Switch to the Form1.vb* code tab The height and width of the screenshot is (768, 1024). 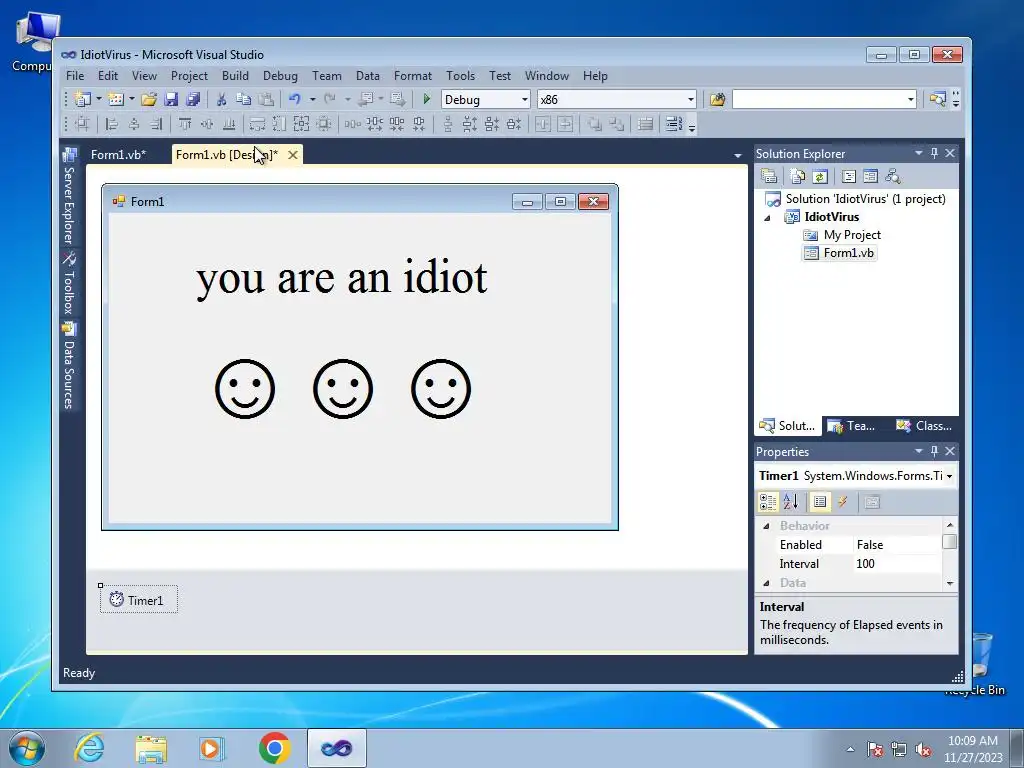click(x=118, y=155)
